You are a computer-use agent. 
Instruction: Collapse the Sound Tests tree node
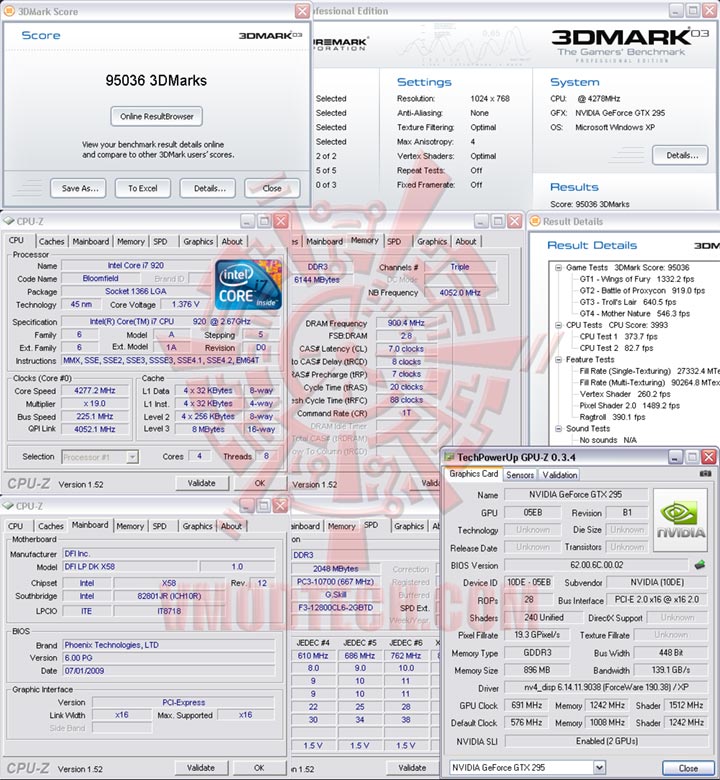click(x=558, y=428)
